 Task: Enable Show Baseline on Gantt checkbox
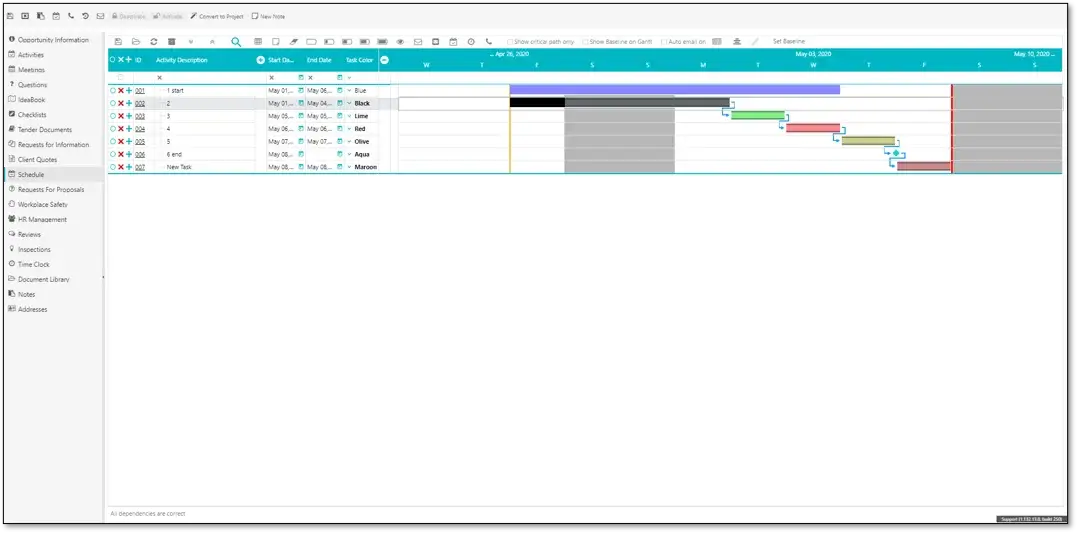[x=585, y=42]
